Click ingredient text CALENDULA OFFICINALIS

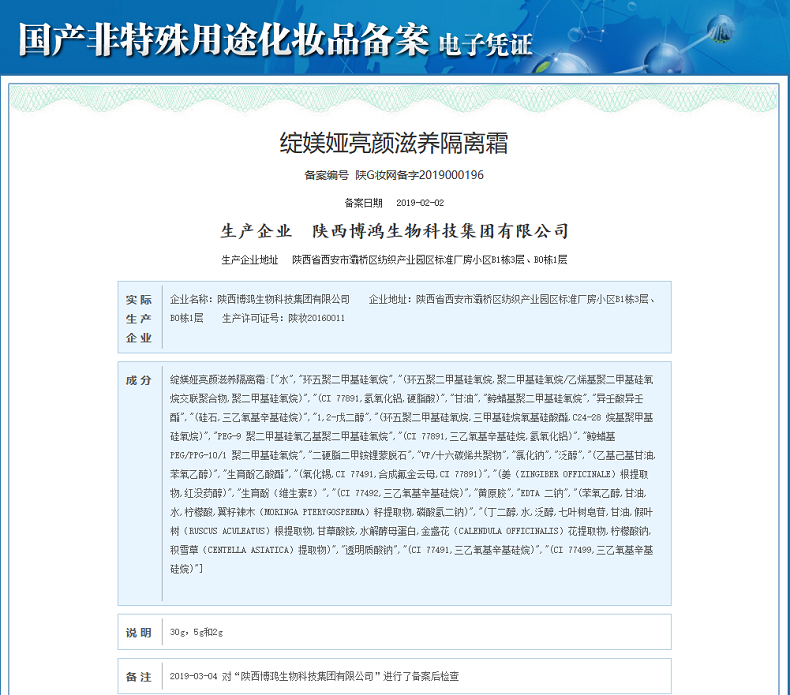coord(510,532)
